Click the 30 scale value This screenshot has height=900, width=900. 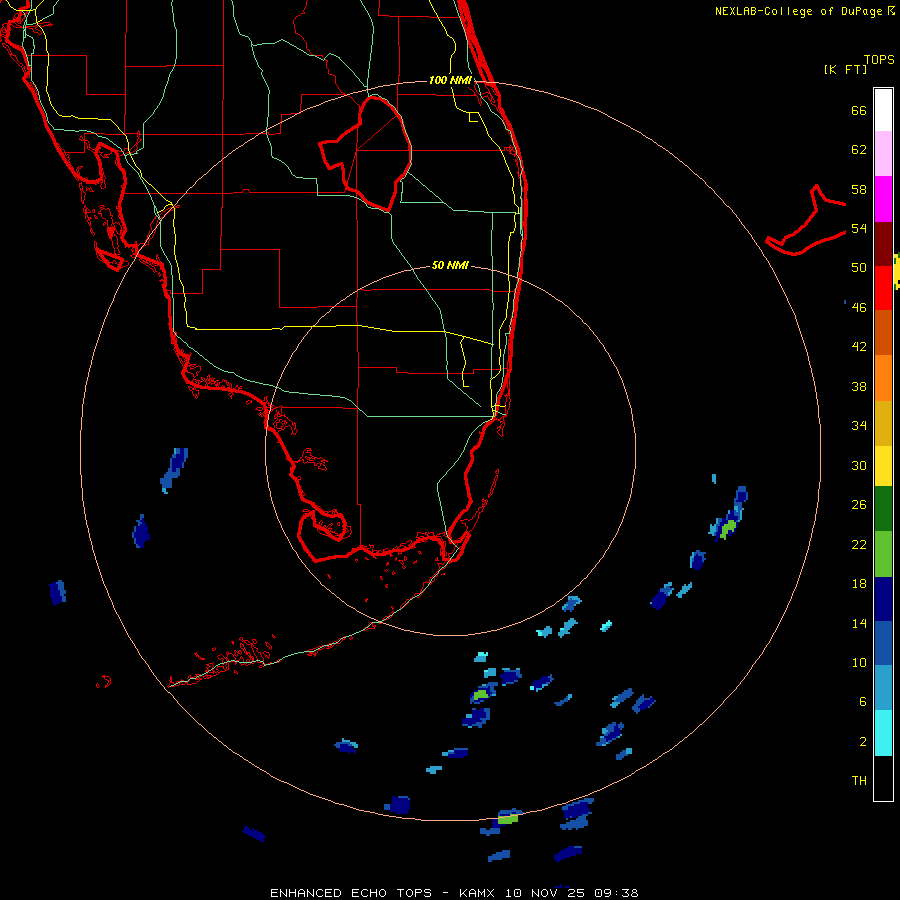pyautogui.click(x=859, y=465)
